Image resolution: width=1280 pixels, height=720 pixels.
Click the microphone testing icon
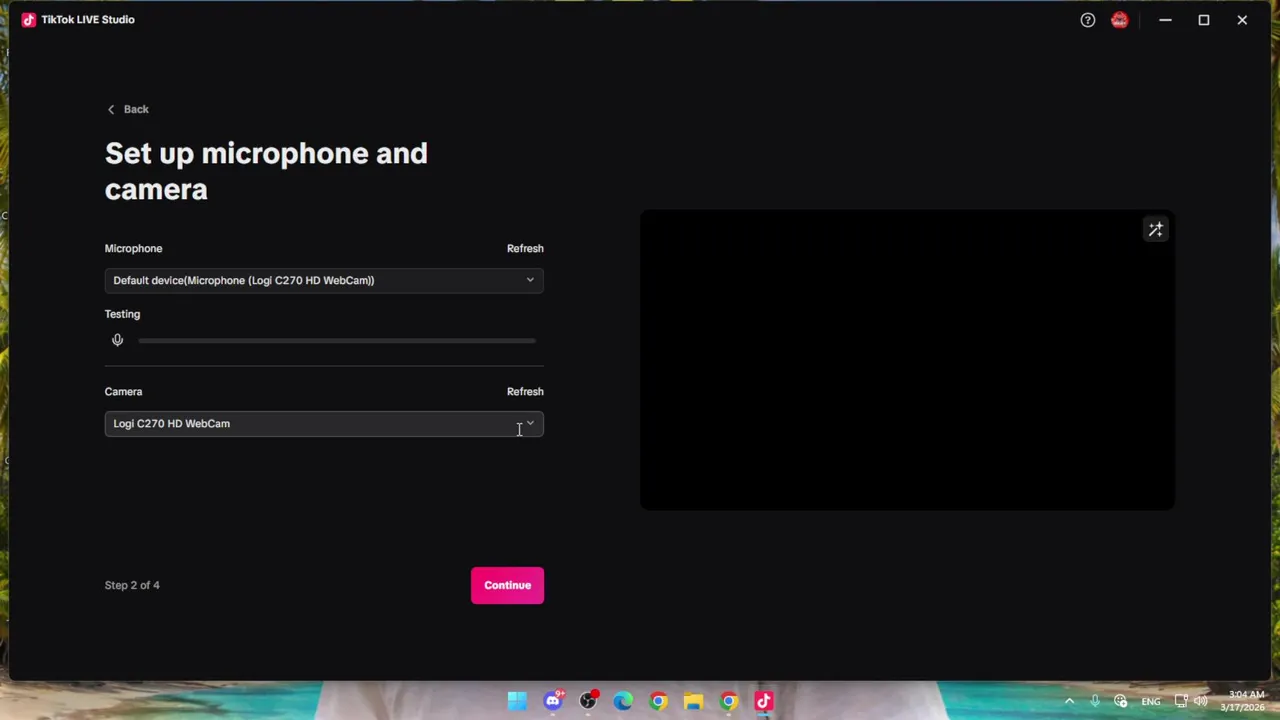pos(117,340)
